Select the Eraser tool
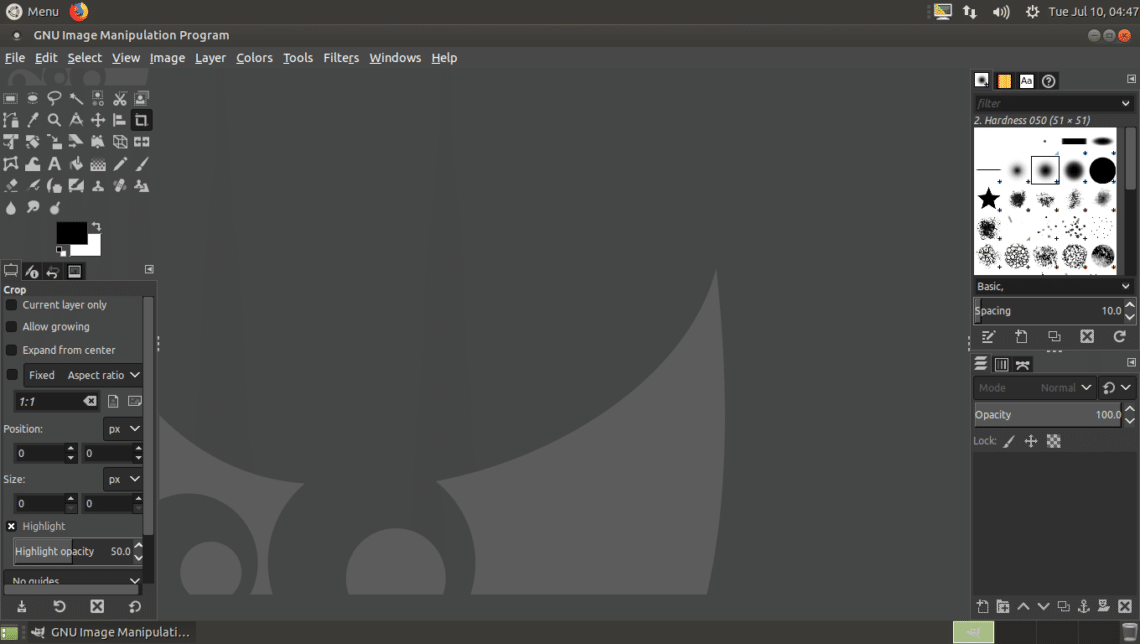 pyautogui.click(x=10, y=186)
